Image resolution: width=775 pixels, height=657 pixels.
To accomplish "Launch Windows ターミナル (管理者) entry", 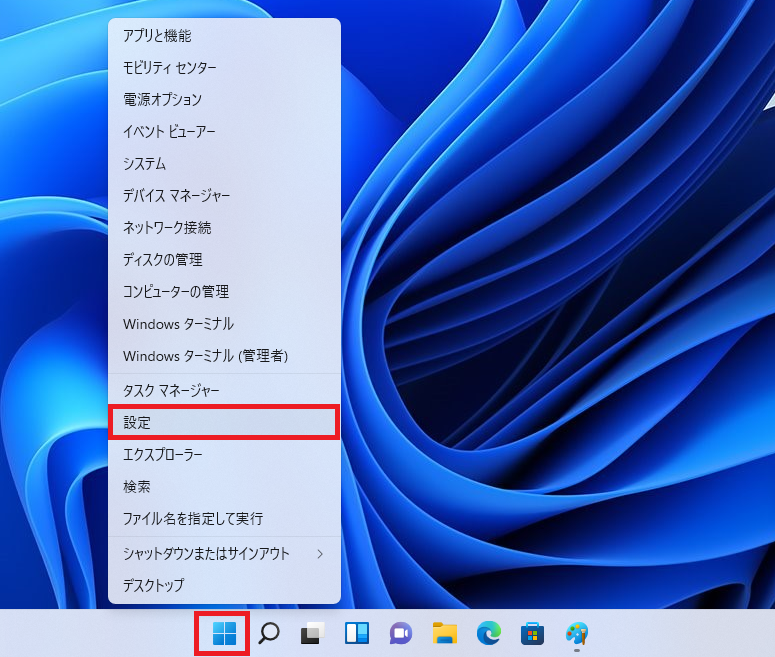I will pos(224,356).
